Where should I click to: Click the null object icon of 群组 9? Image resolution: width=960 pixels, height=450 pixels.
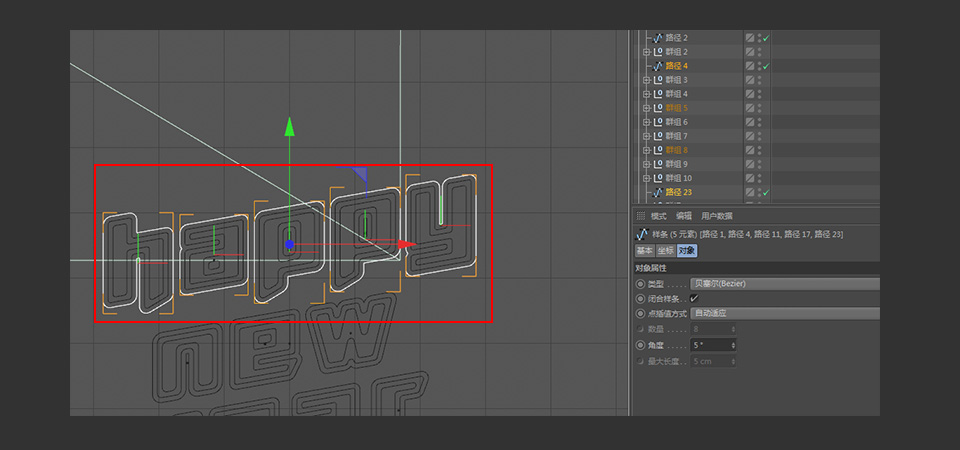(x=658, y=165)
